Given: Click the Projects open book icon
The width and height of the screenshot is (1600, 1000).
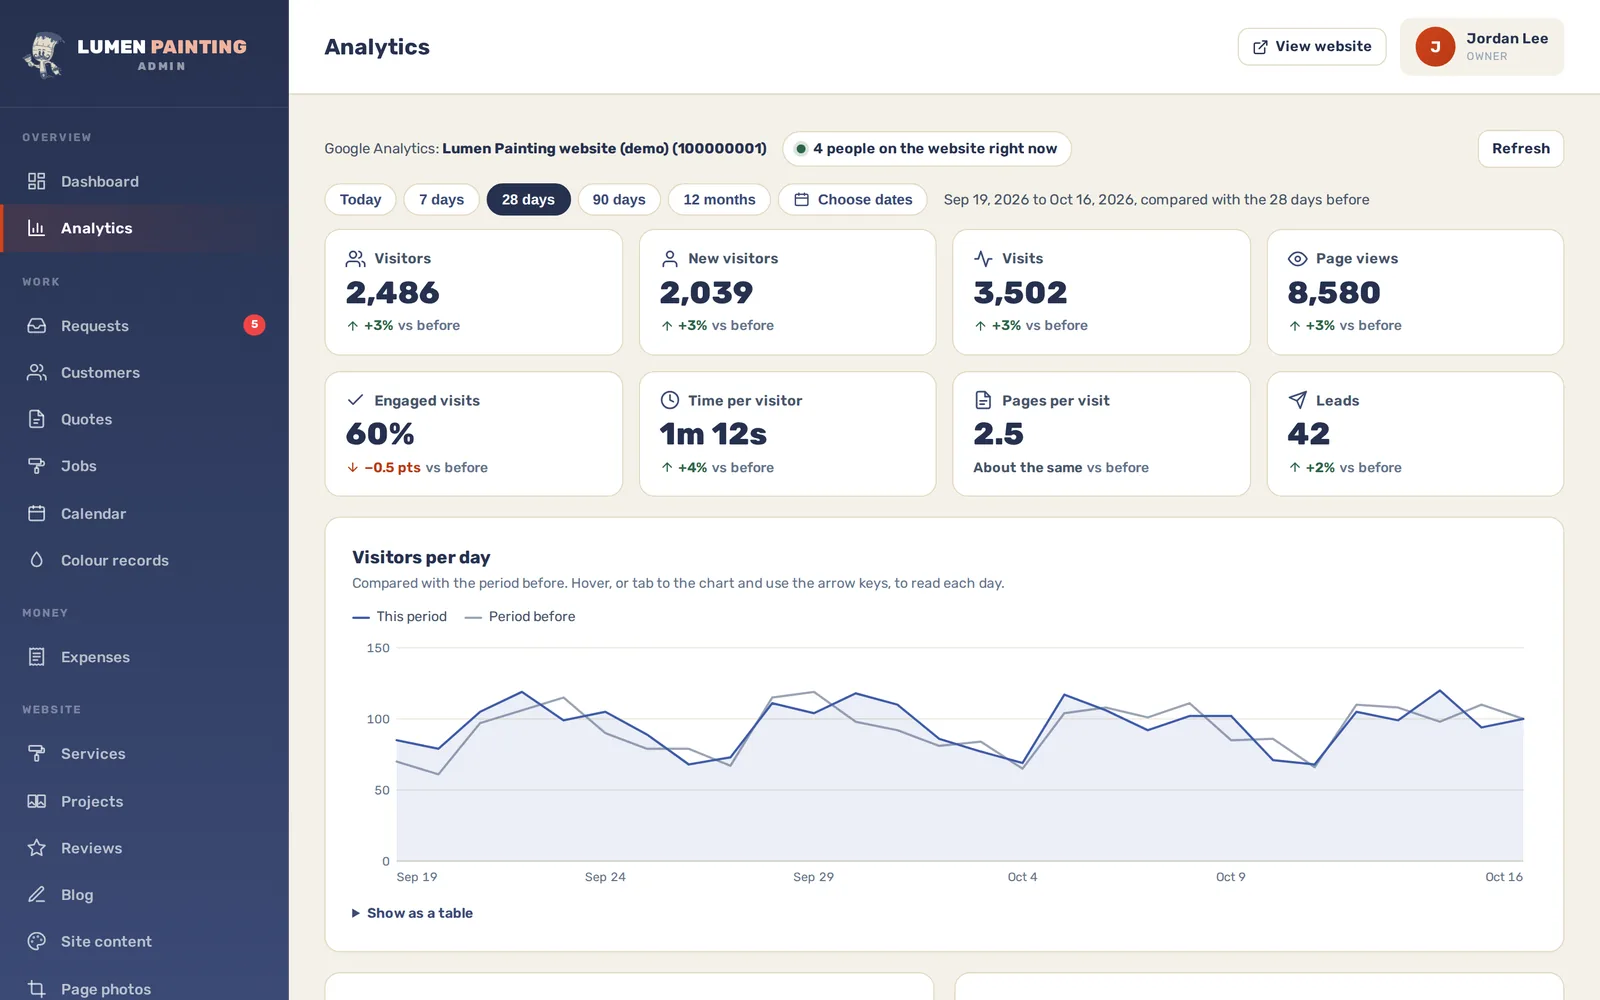Looking at the screenshot, I should click(37, 801).
